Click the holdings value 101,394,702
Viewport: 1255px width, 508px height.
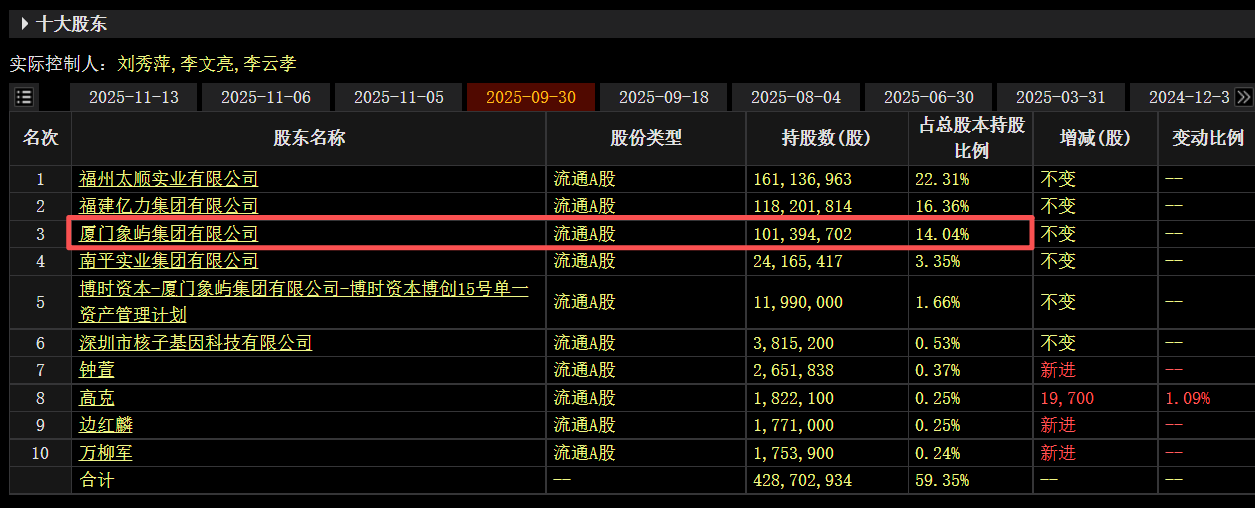[803, 234]
